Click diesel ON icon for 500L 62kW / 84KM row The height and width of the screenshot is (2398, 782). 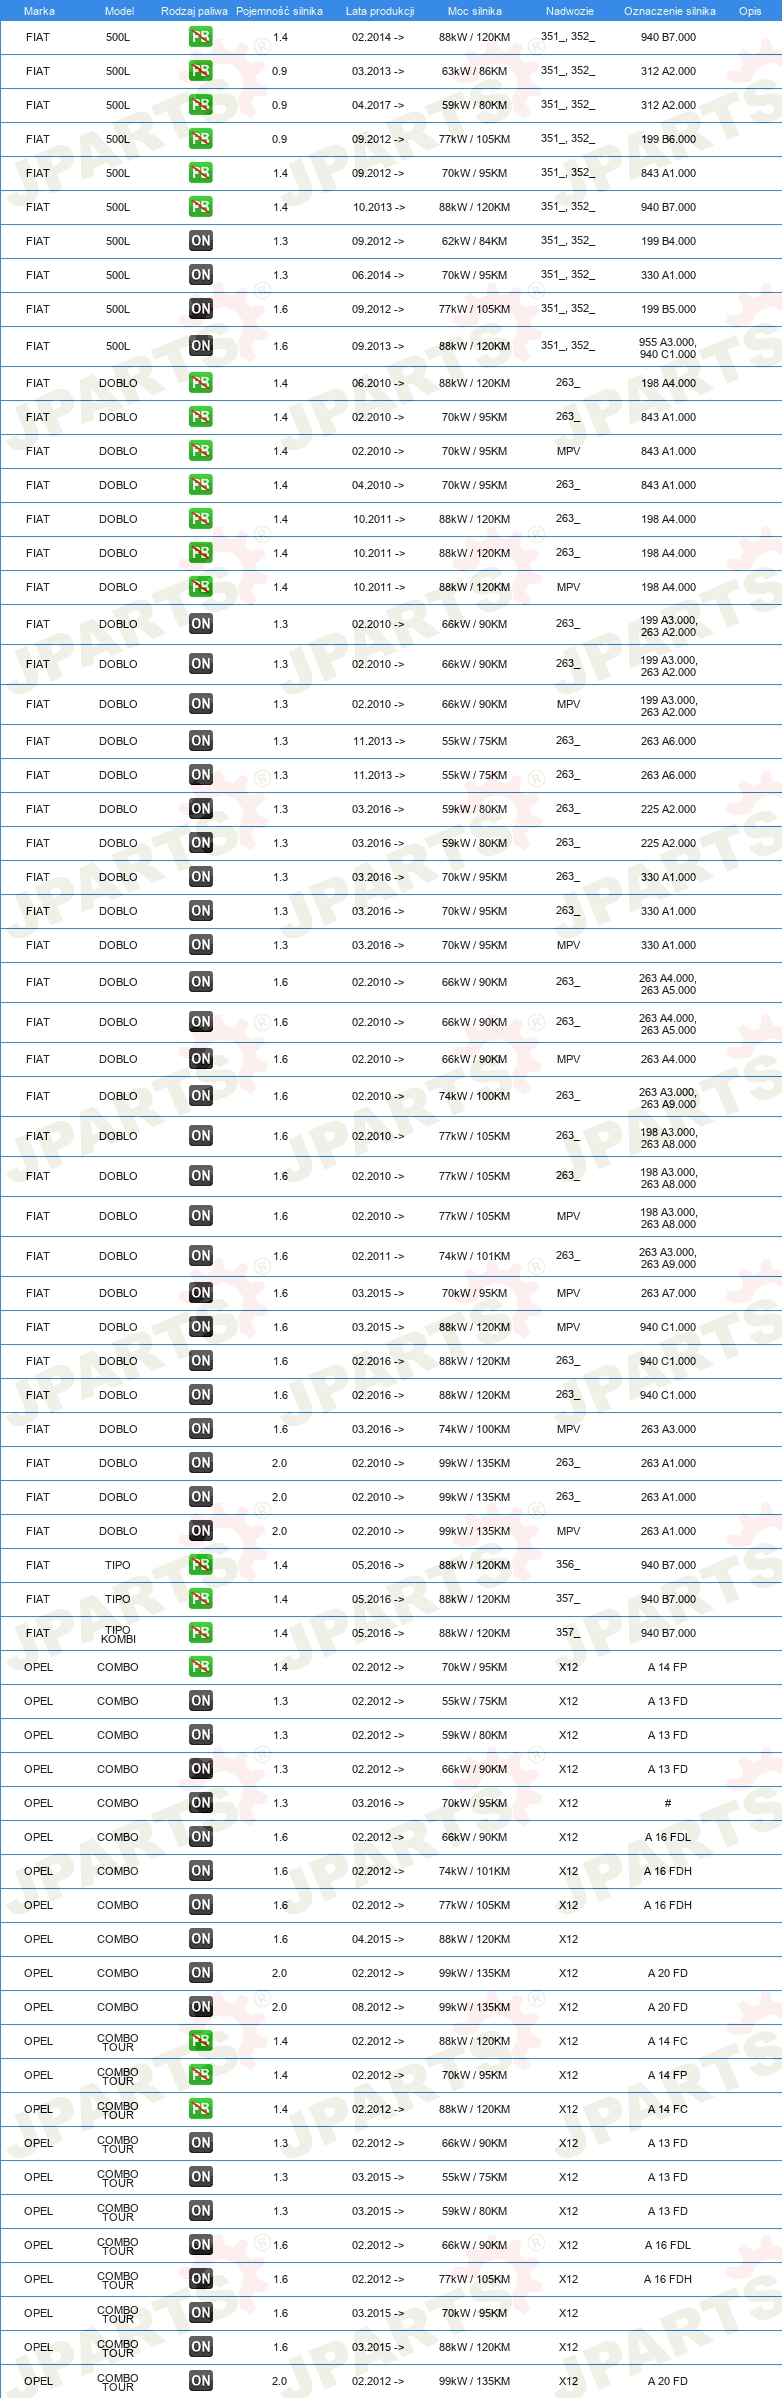tap(201, 241)
